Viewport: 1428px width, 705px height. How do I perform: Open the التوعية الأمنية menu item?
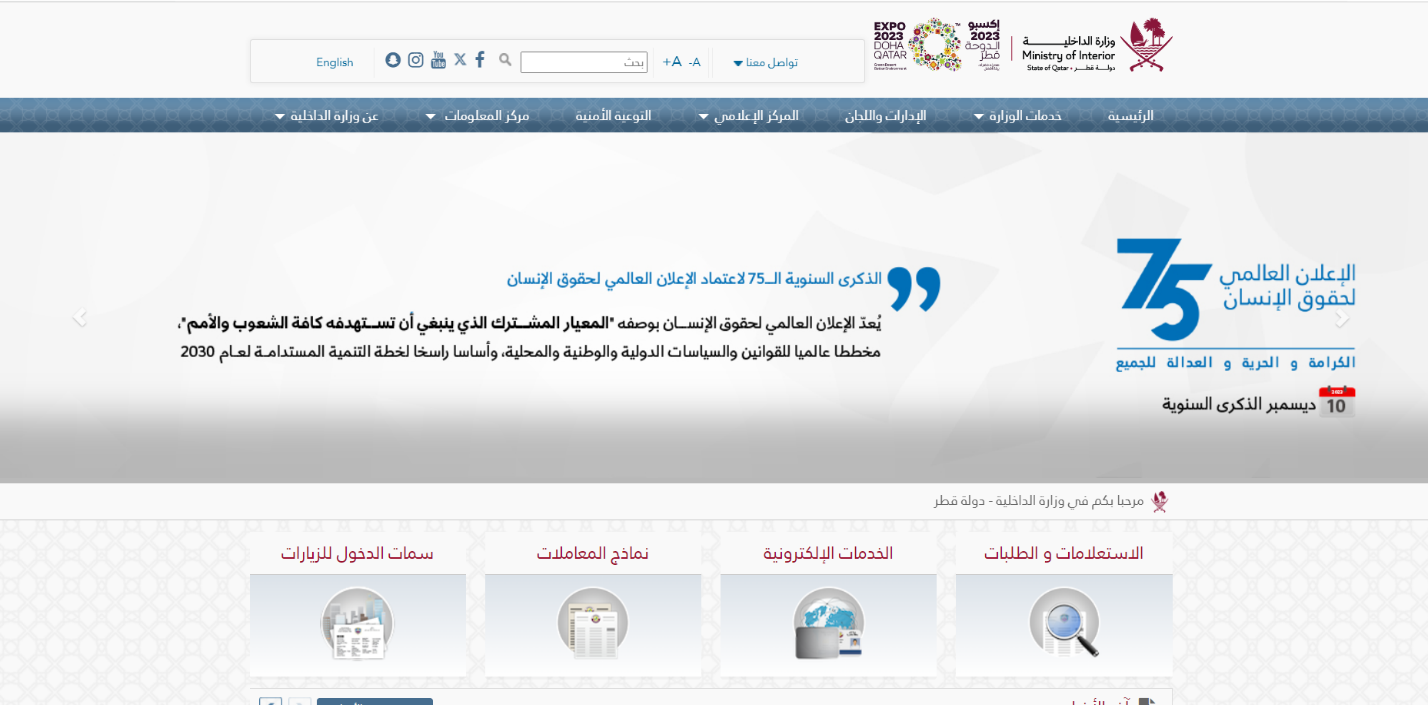[613, 116]
